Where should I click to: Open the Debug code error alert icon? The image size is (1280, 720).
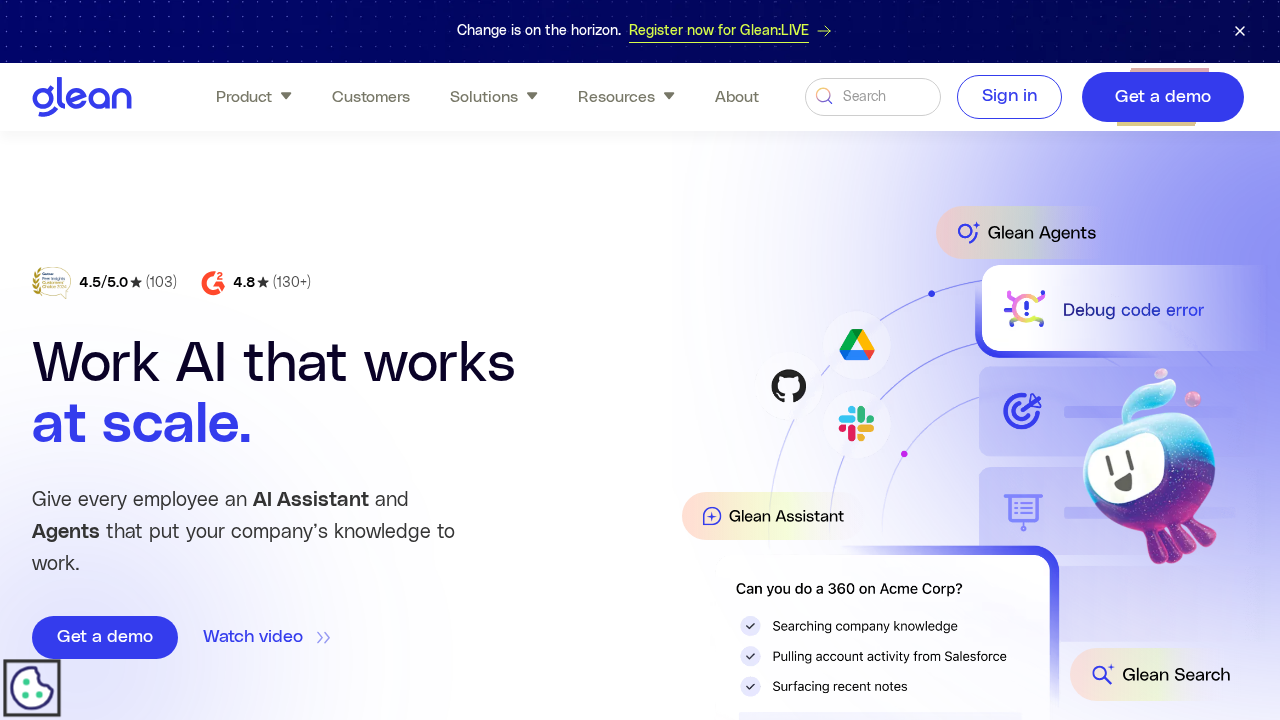tap(1025, 309)
